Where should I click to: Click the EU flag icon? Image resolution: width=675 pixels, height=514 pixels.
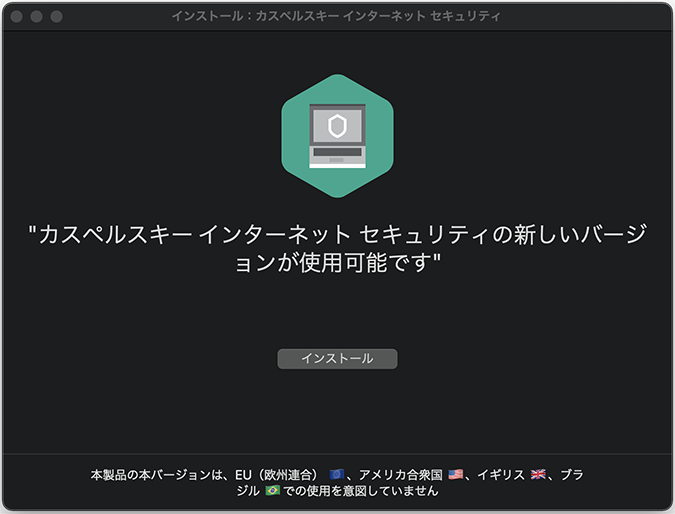[x=337, y=474]
